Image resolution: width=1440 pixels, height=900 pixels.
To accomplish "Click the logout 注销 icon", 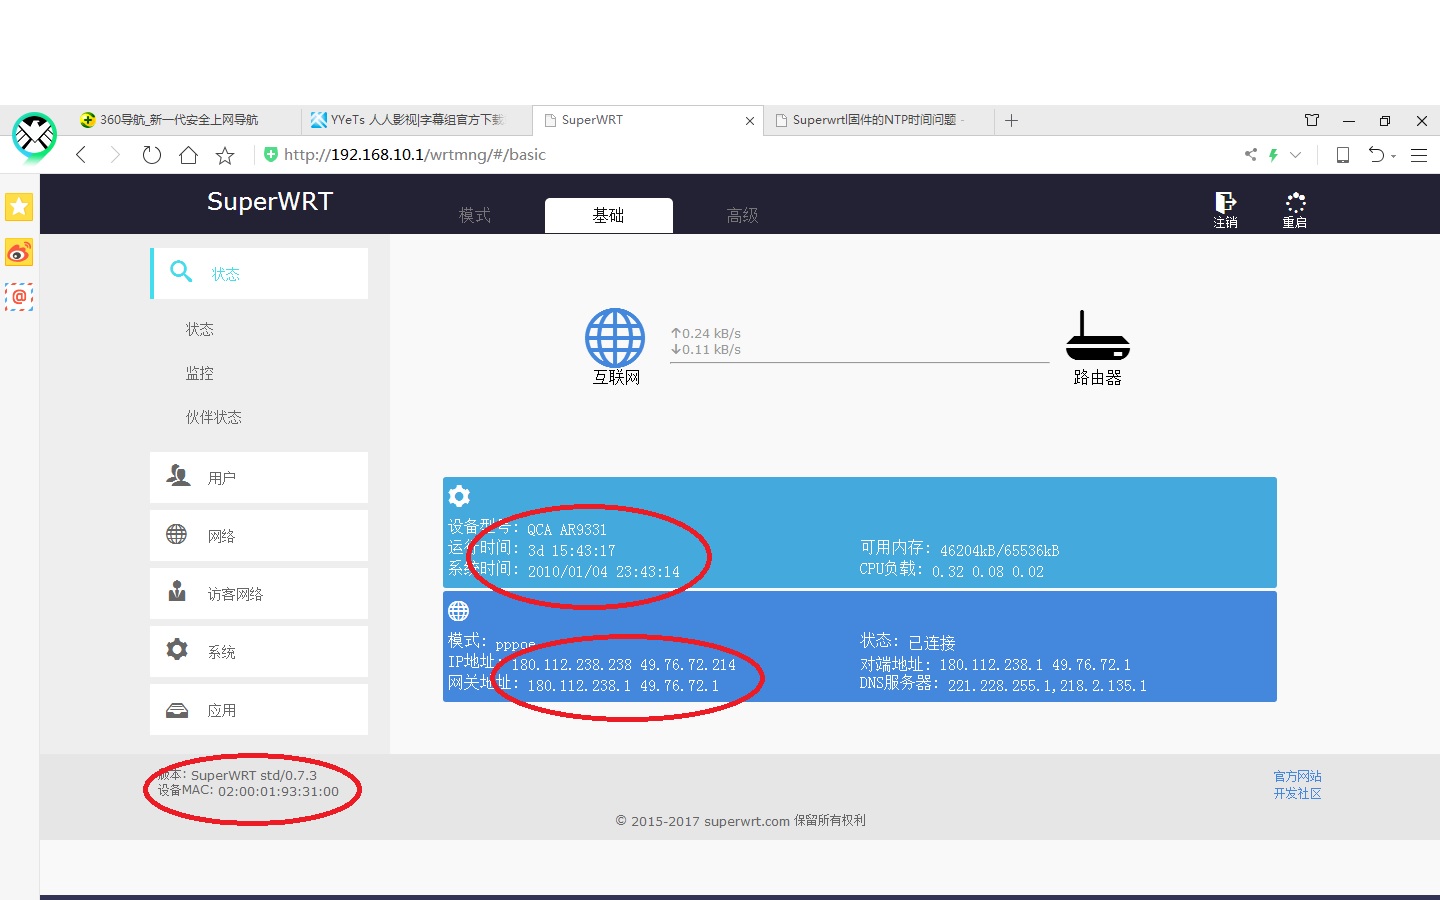I will coord(1225,210).
